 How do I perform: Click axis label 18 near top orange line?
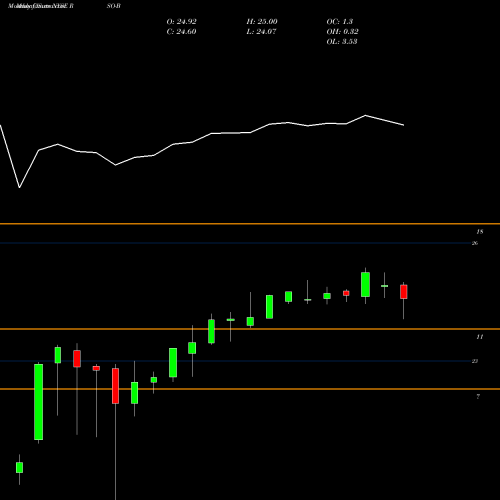coord(480,232)
